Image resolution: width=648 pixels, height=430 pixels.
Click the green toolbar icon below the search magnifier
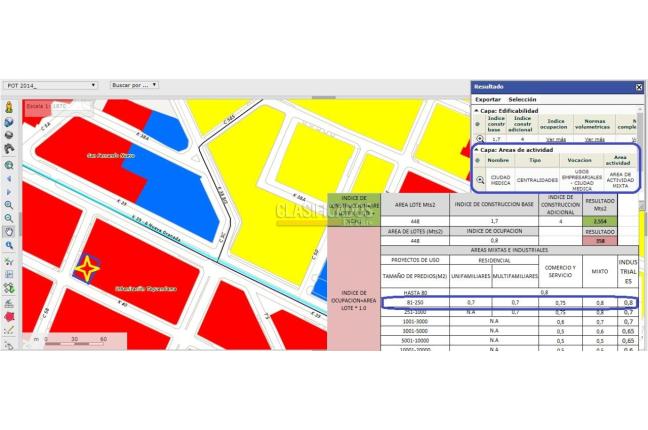click(x=9, y=261)
